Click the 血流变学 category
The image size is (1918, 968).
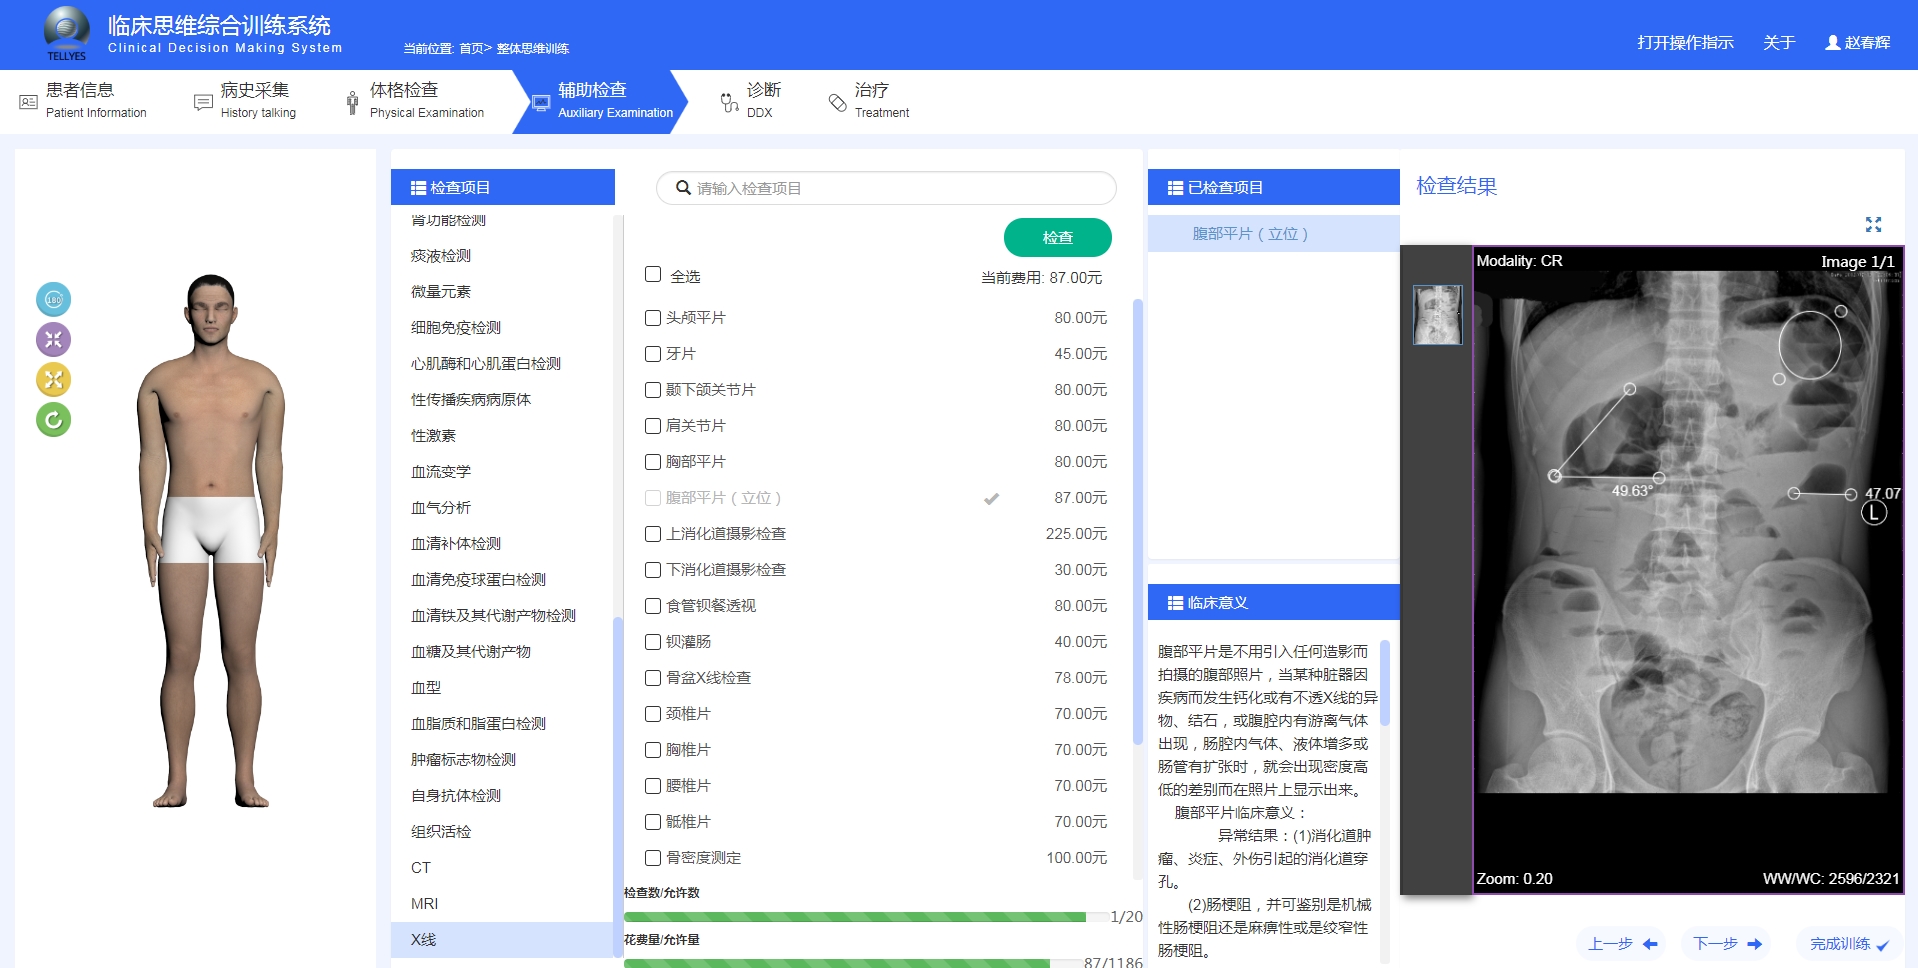pos(502,472)
